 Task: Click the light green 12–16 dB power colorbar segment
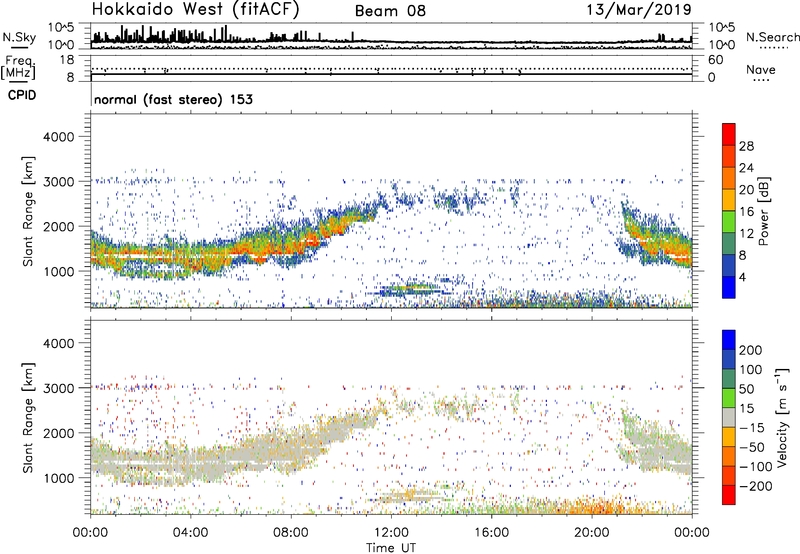click(729, 221)
